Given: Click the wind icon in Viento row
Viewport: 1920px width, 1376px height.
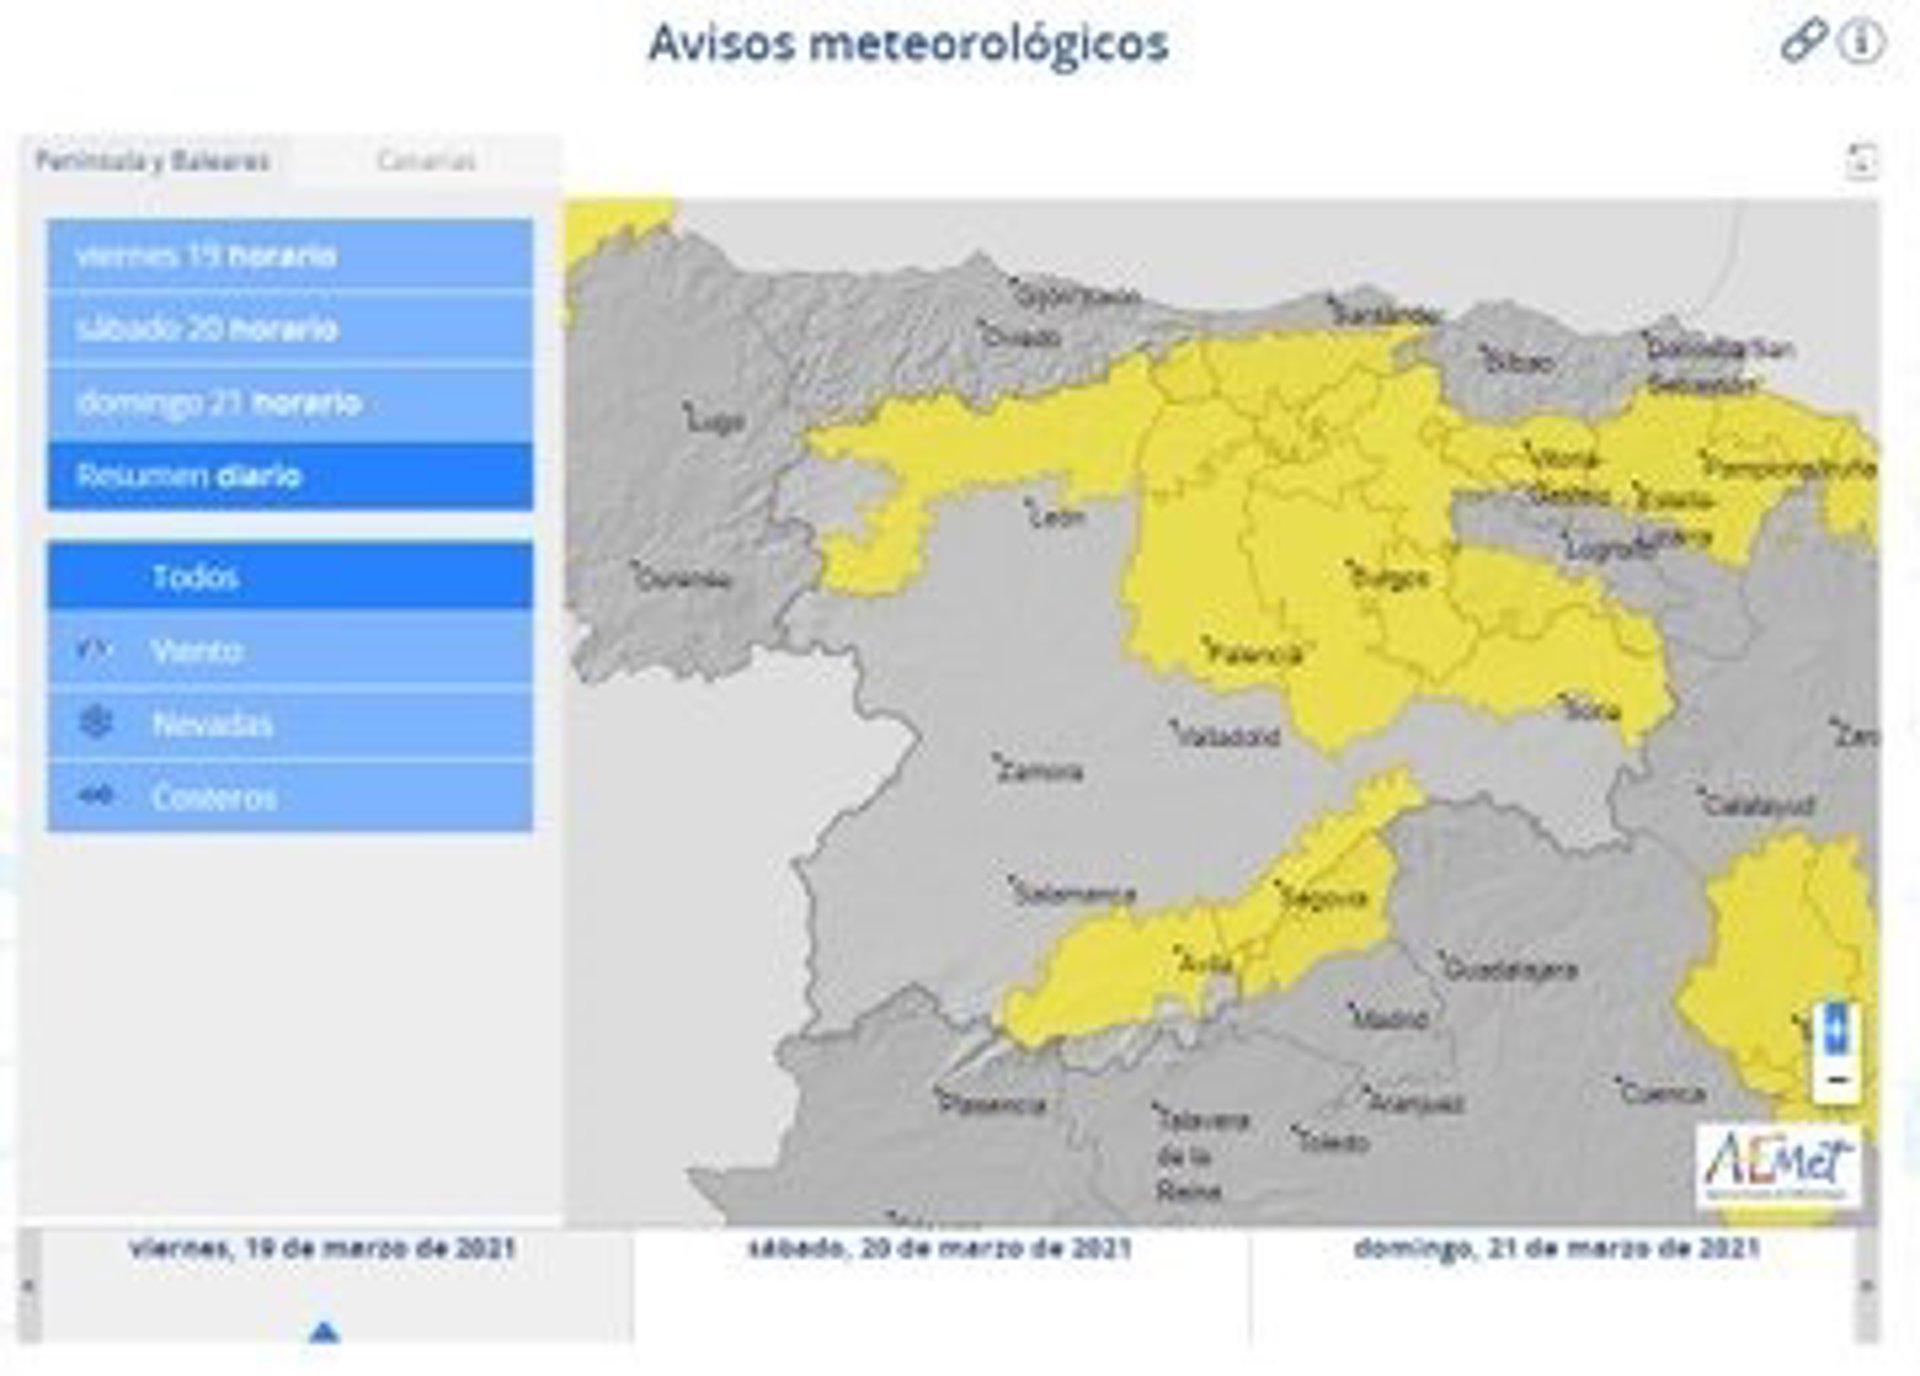Looking at the screenshot, I should pyautogui.click(x=96, y=650).
